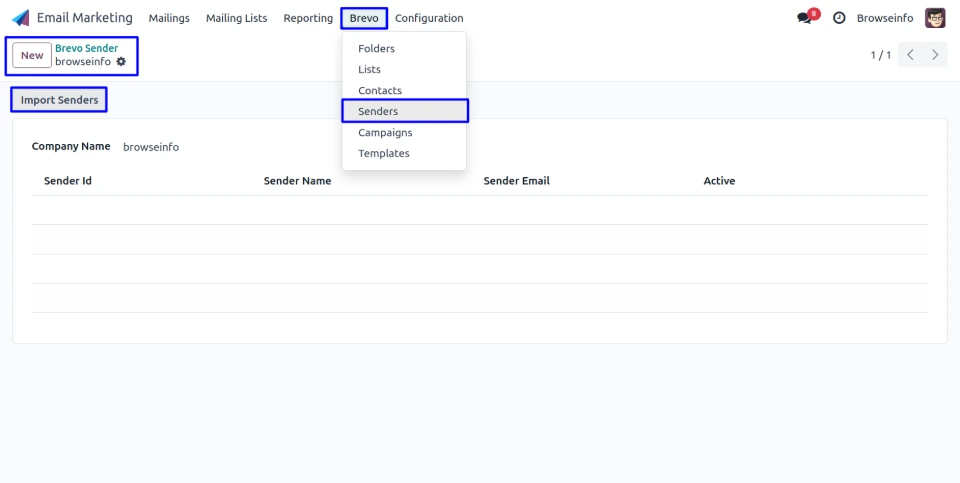Go to previous record using left chevron
This screenshot has width=960, height=483.
pyautogui.click(x=910, y=55)
